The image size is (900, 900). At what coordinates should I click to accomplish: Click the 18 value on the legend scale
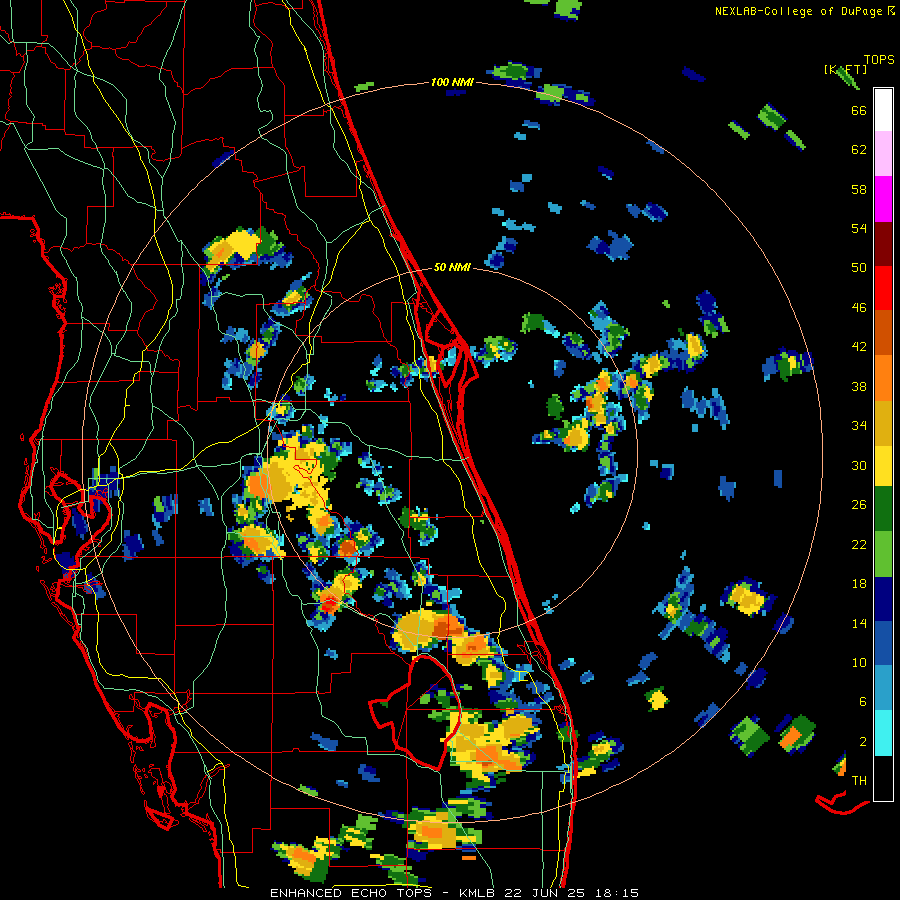click(859, 584)
